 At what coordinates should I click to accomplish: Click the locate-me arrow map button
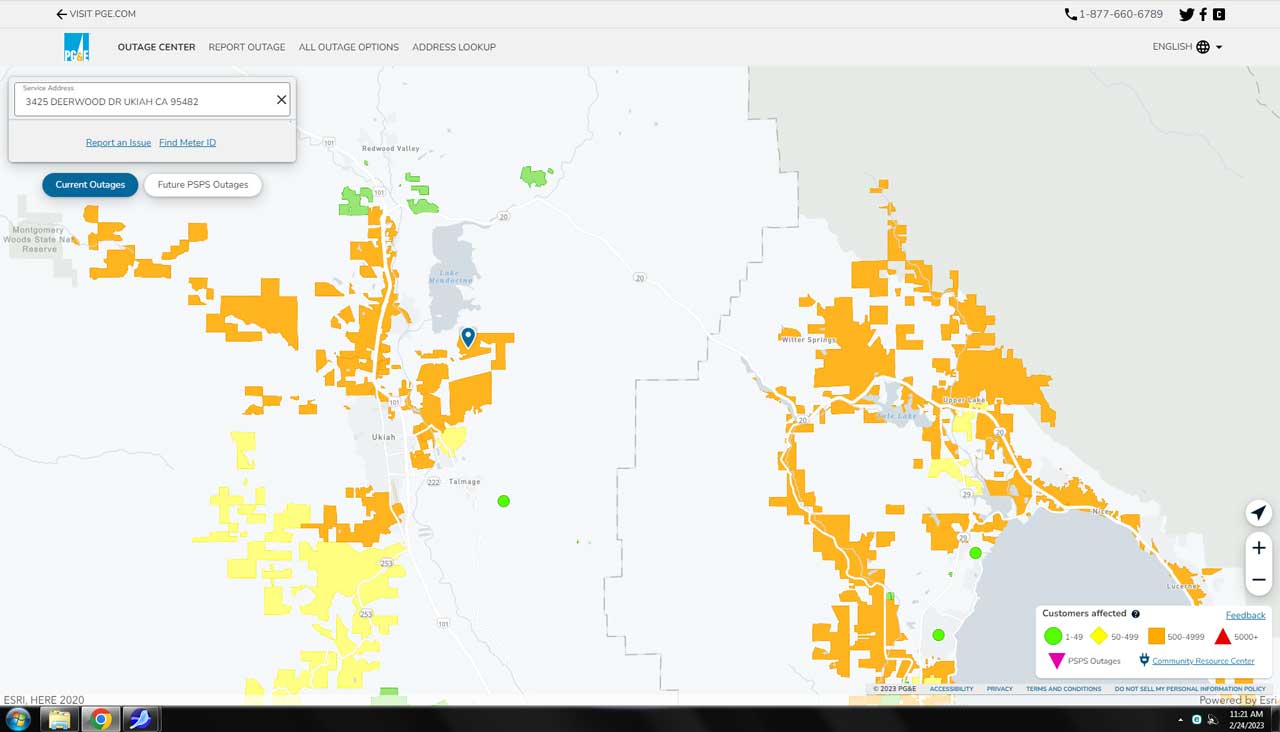pos(1258,513)
